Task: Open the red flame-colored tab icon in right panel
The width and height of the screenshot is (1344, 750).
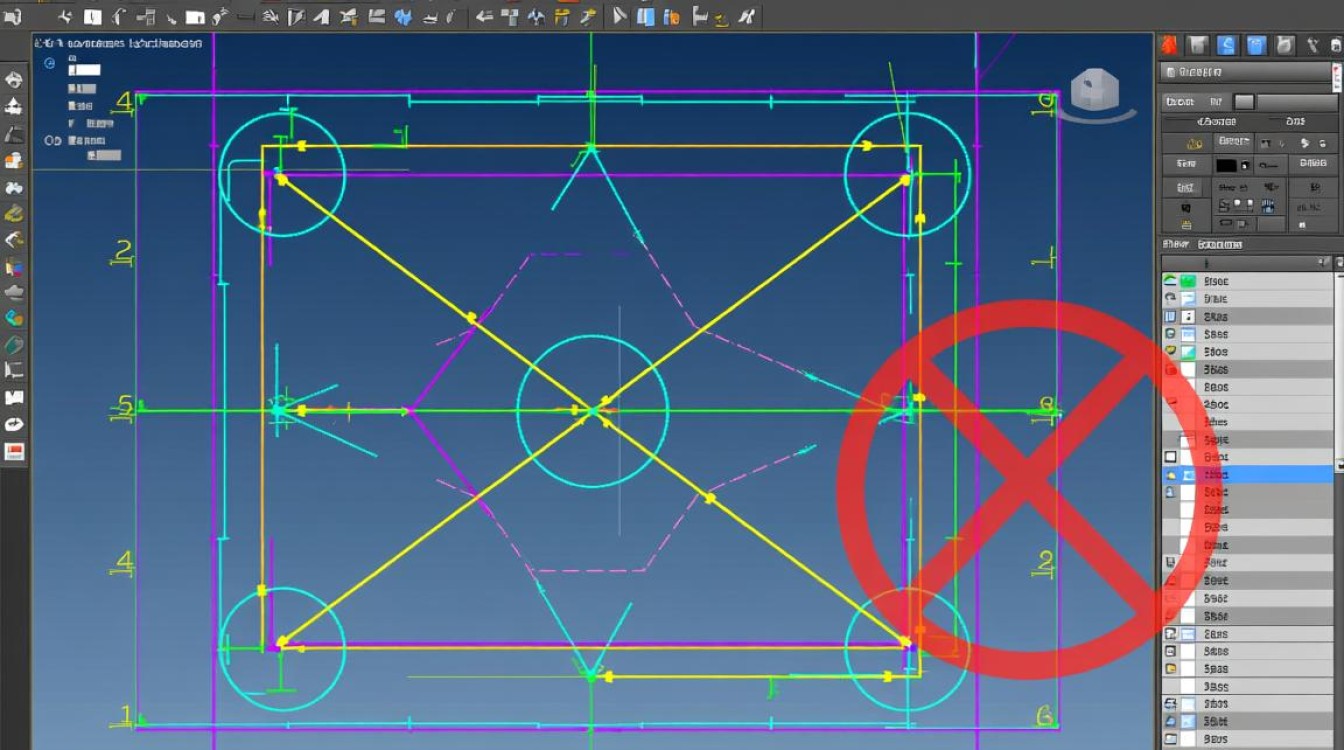Action: pos(1169,45)
